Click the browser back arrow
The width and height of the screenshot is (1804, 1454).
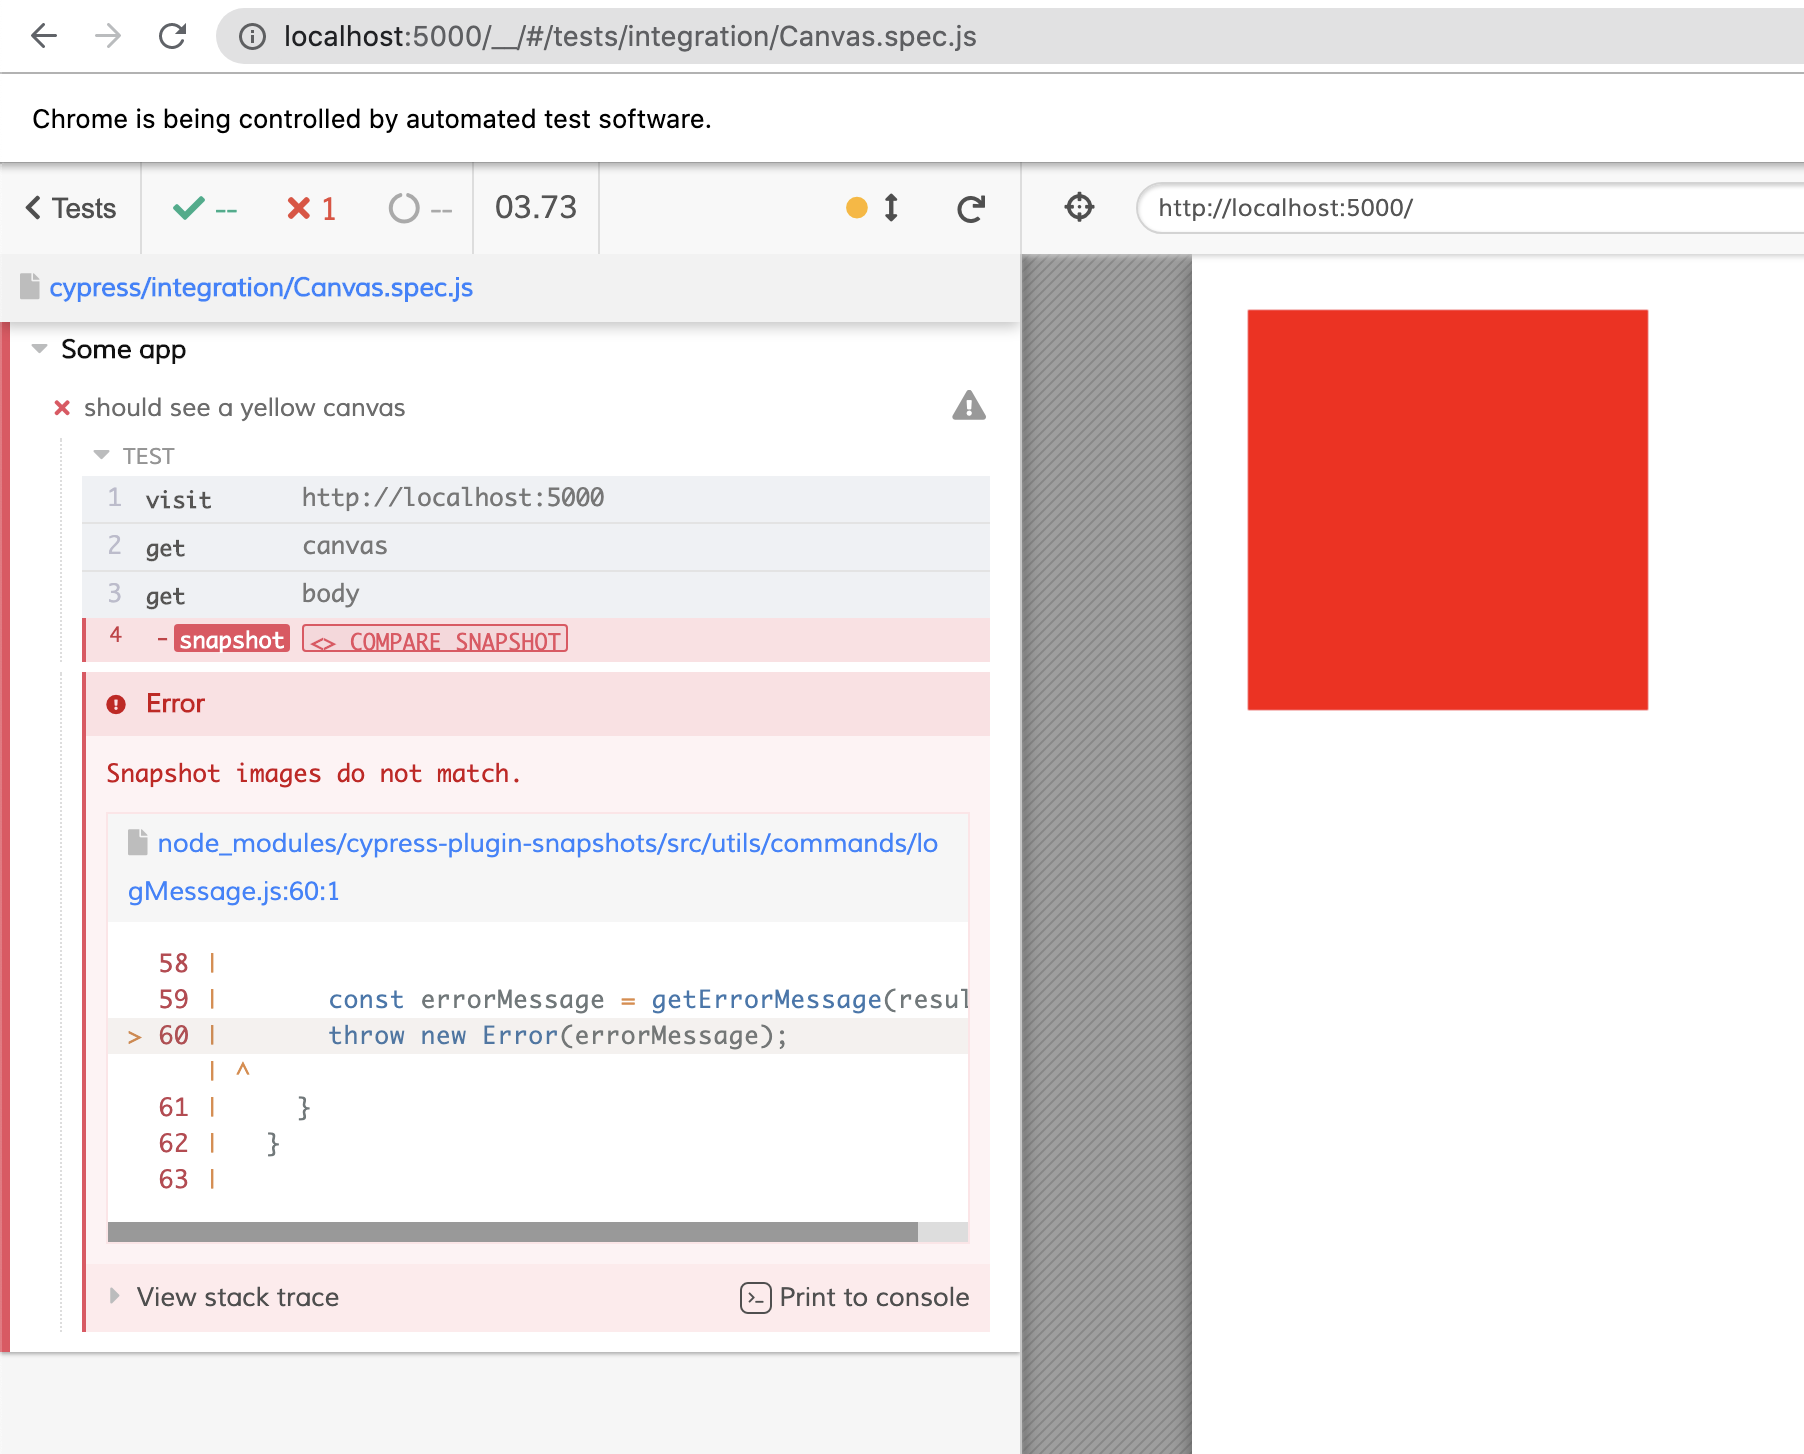44,36
